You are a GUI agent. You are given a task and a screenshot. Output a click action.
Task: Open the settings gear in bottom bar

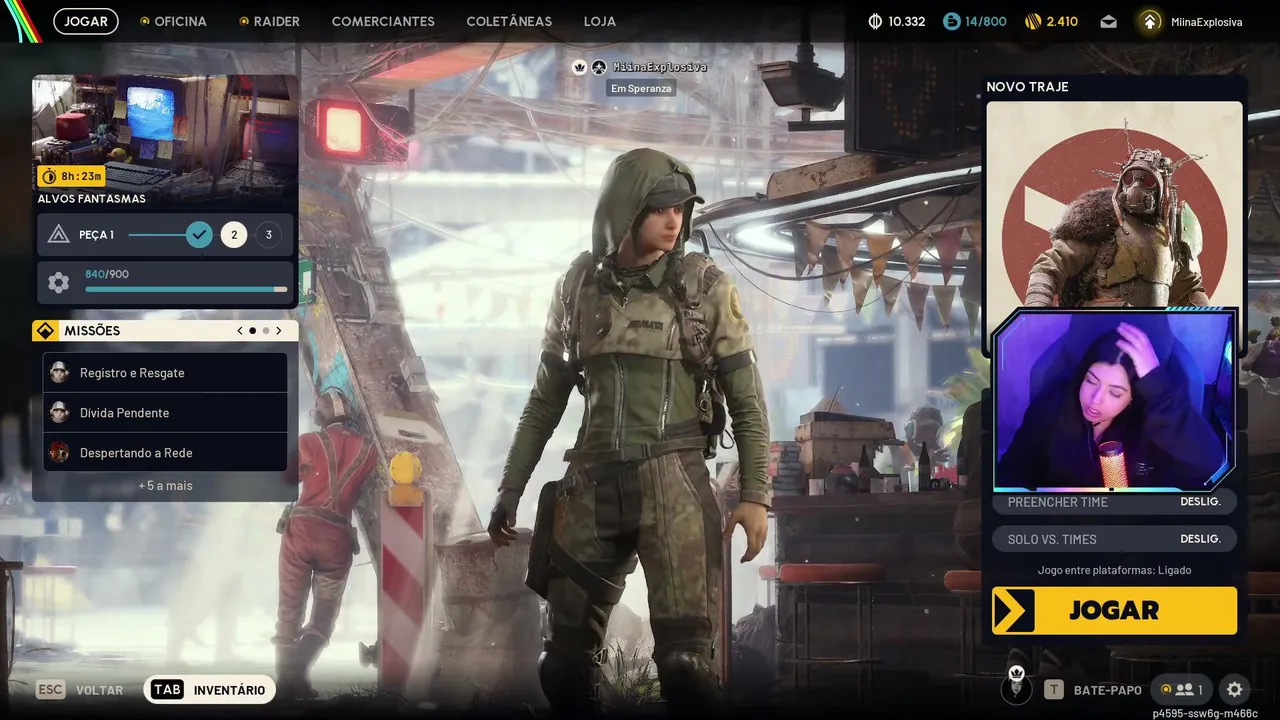coord(1235,690)
